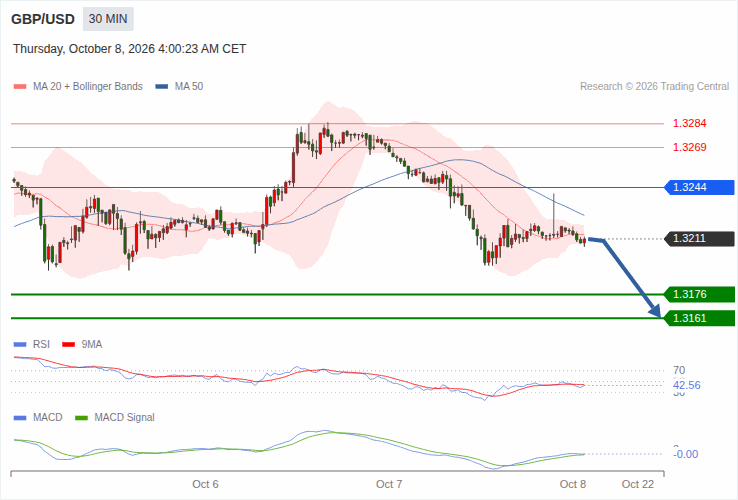The height and width of the screenshot is (500, 738).
Task: Select the 30 MIN timeframe badge
Action: point(108,19)
